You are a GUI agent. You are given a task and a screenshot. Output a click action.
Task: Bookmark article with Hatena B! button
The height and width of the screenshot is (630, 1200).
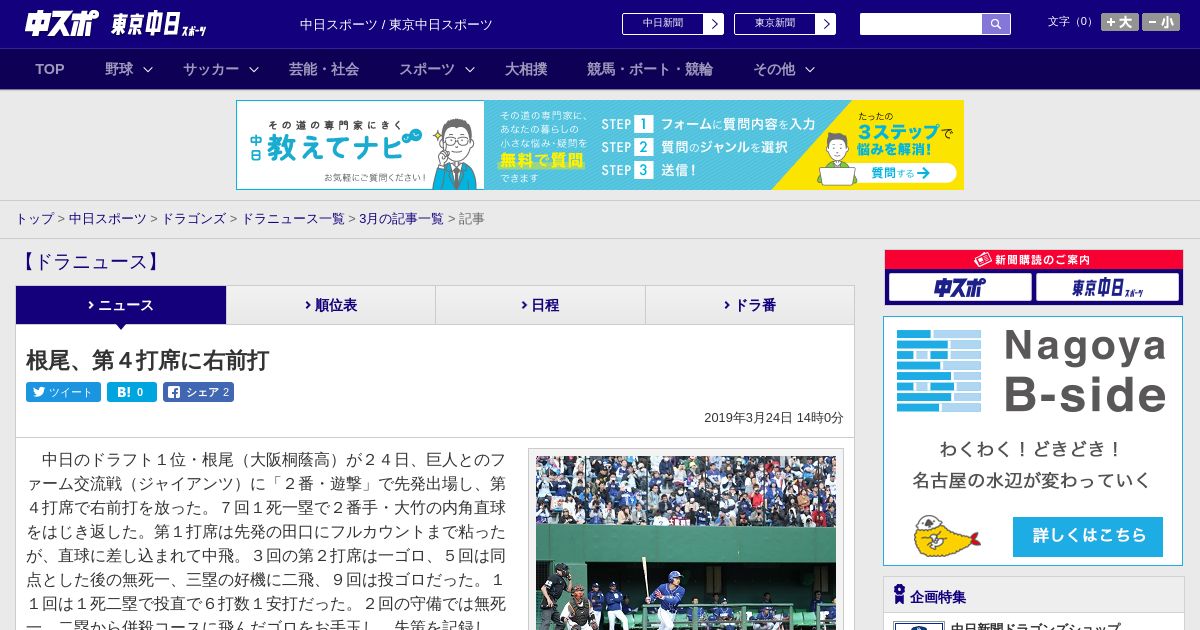pyautogui.click(x=132, y=392)
